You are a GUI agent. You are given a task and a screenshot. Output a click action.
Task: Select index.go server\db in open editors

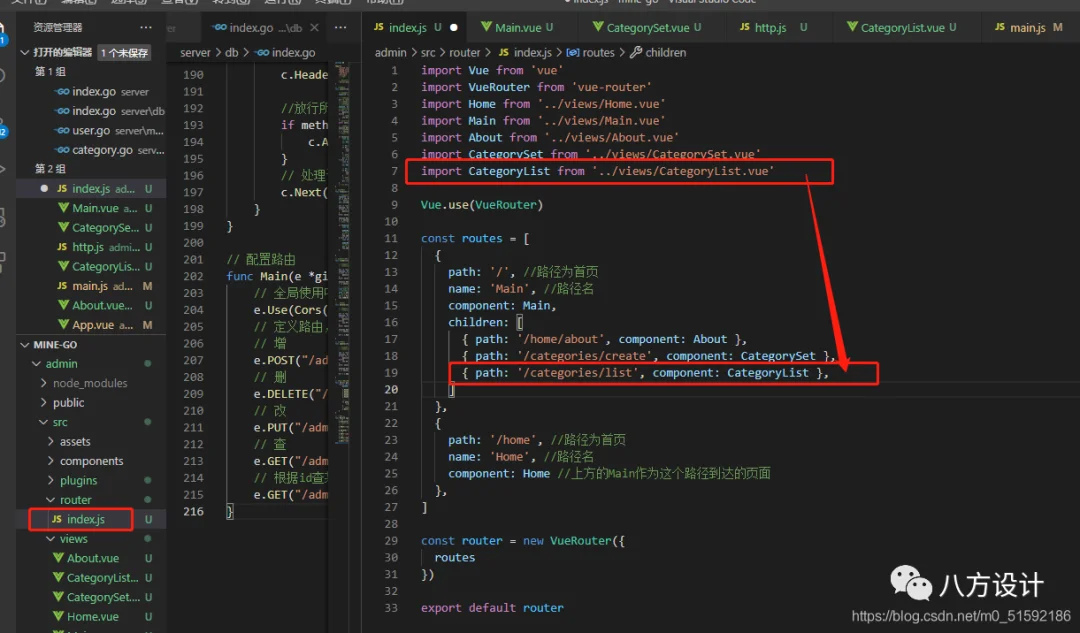coord(110,111)
